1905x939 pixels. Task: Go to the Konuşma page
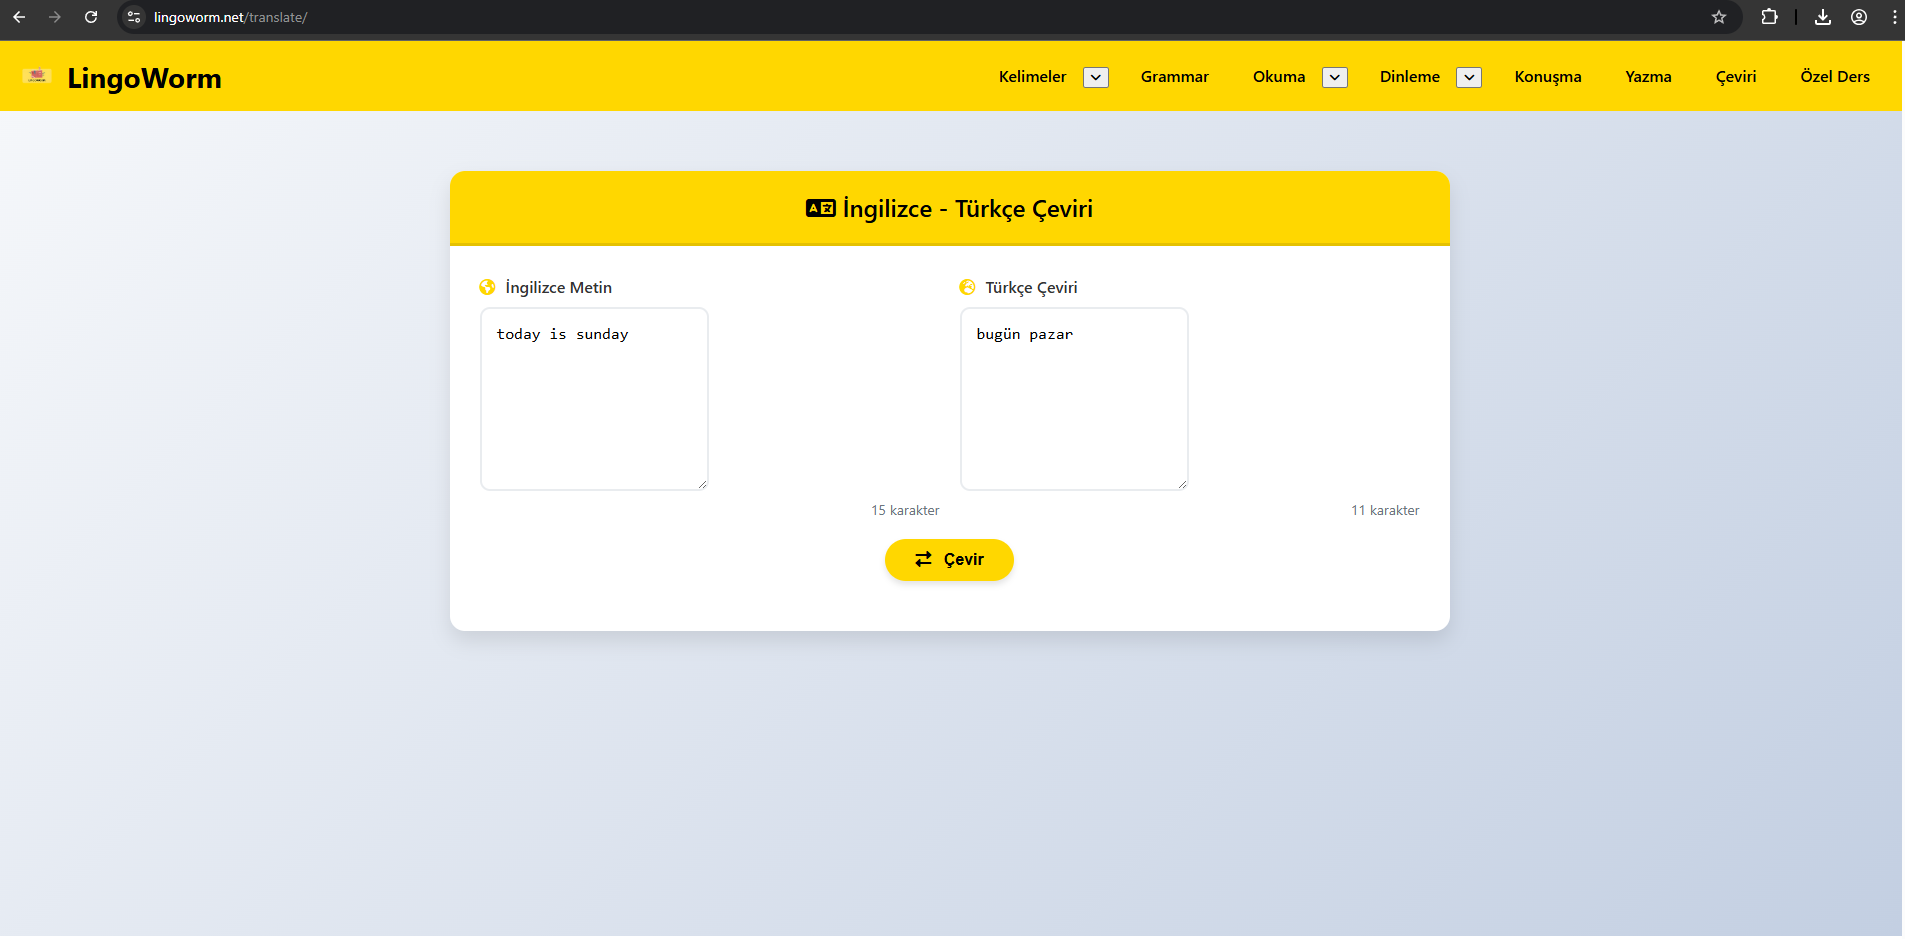tap(1547, 77)
